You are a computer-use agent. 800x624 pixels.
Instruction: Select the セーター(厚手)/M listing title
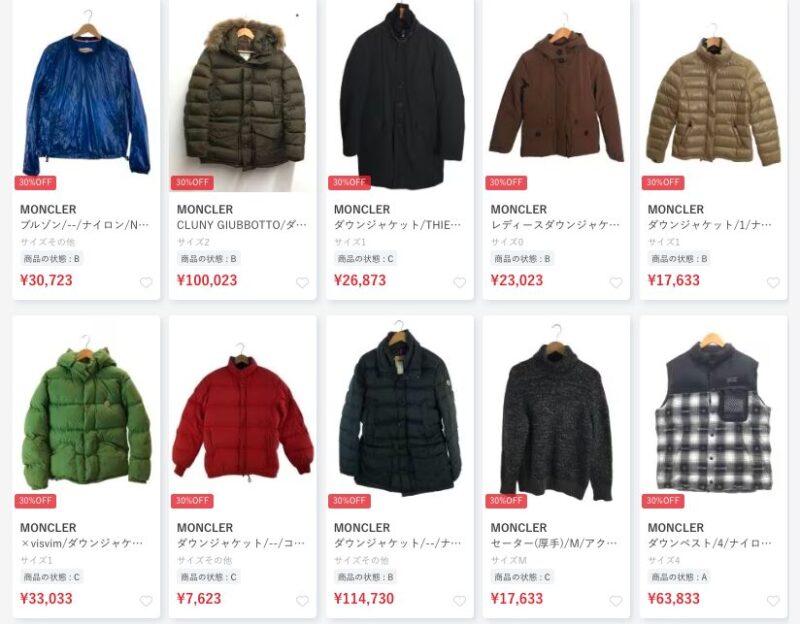[554, 543]
